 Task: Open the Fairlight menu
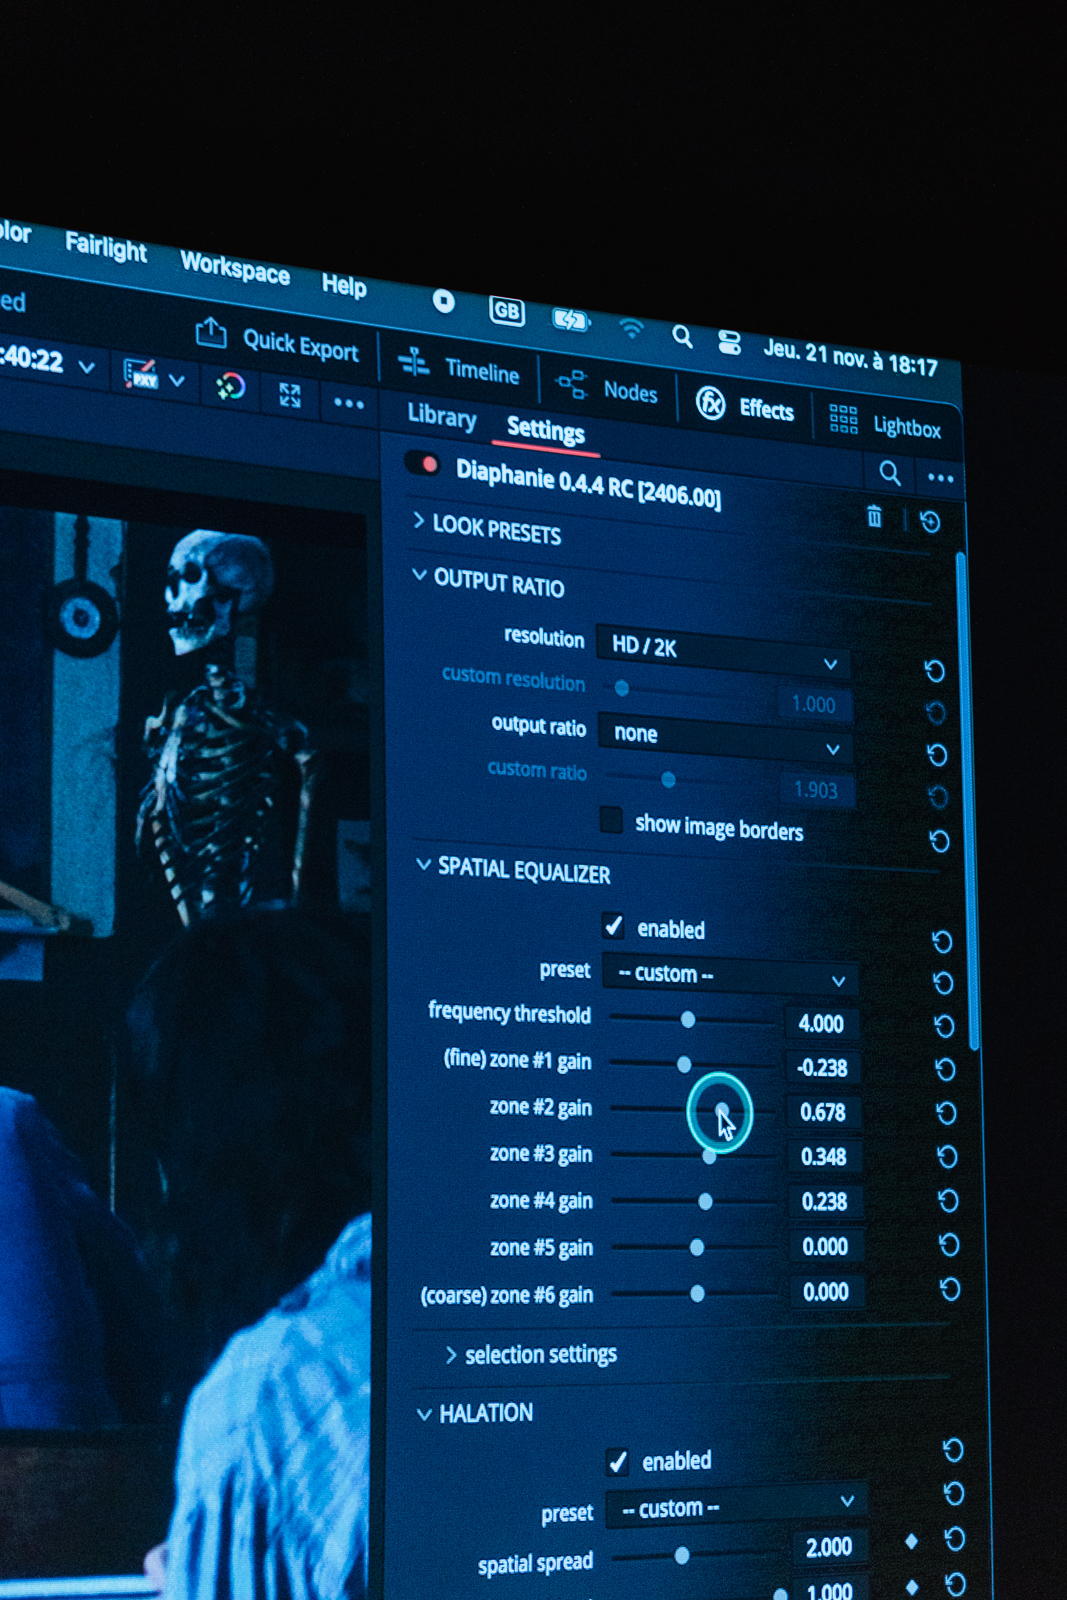point(105,247)
